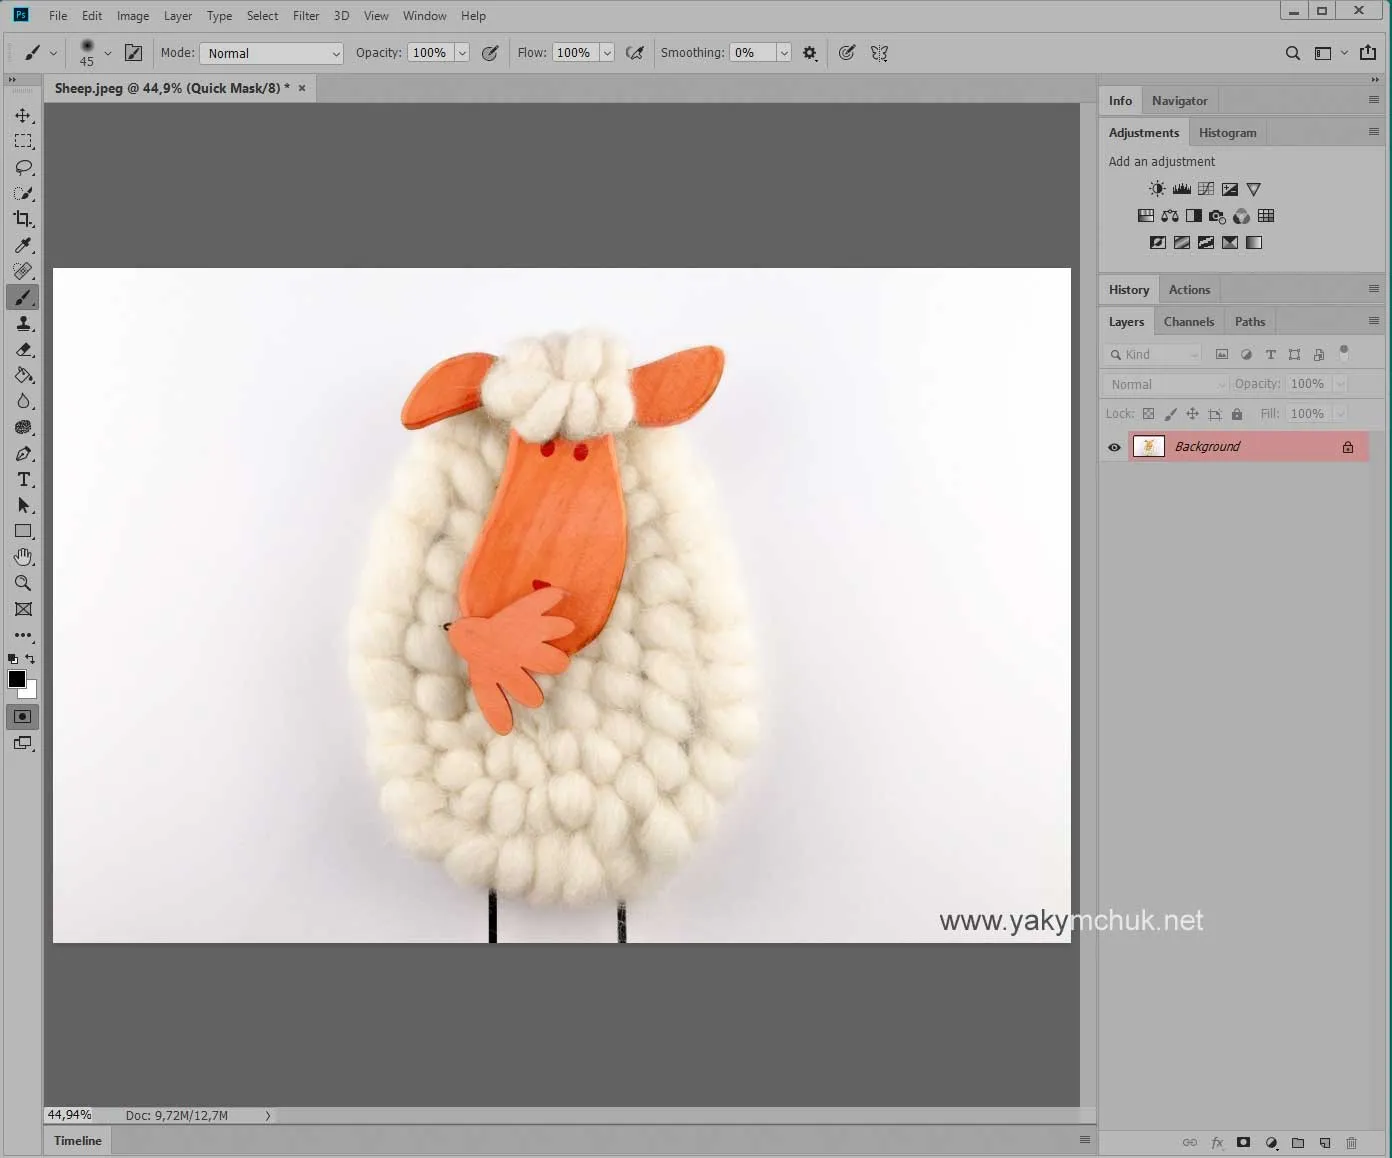Screen dimensions: 1392x1158
Task: Select the Healing Brush tool
Action: (23, 271)
